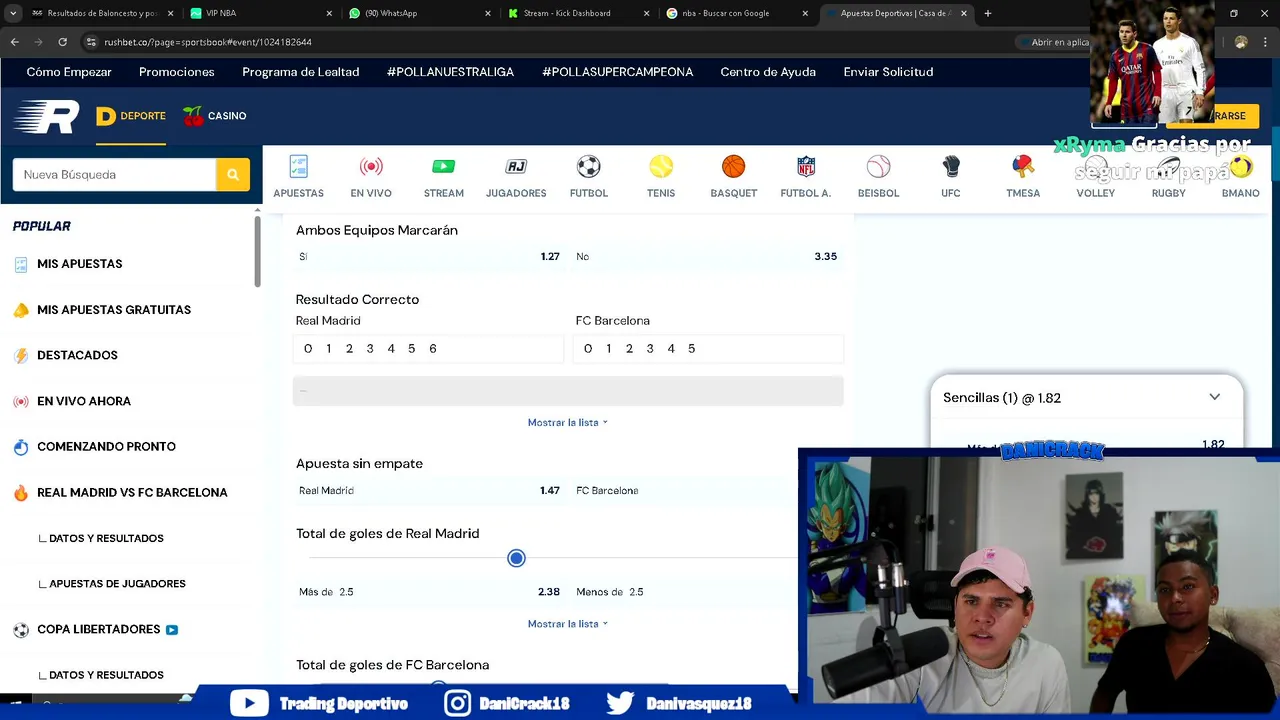Open the #POLLASUPERCAMPEONA link
The height and width of the screenshot is (720, 1280).
(x=617, y=72)
